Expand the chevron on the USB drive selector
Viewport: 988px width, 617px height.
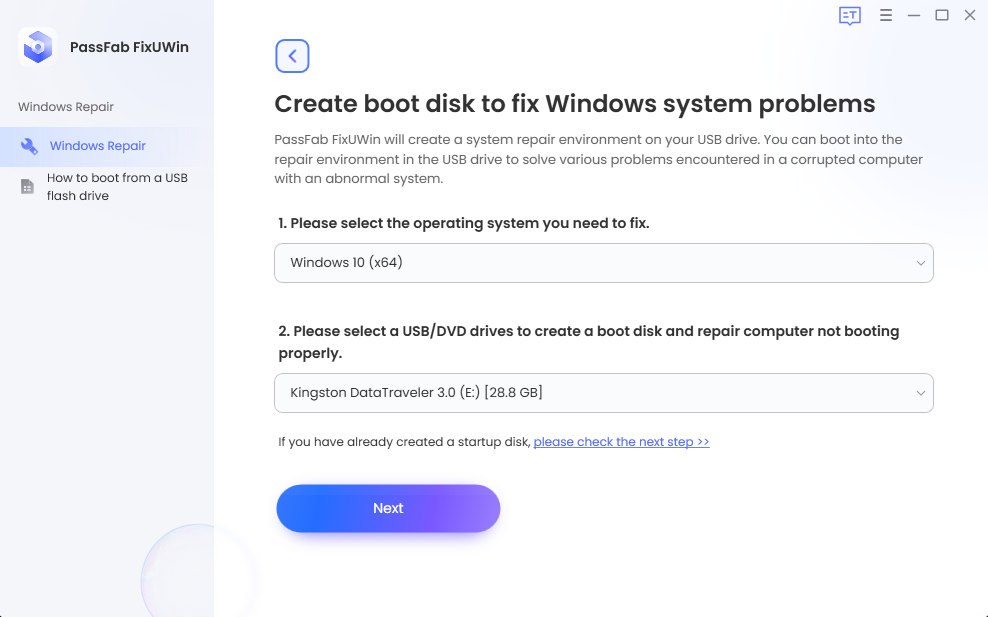point(920,393)
